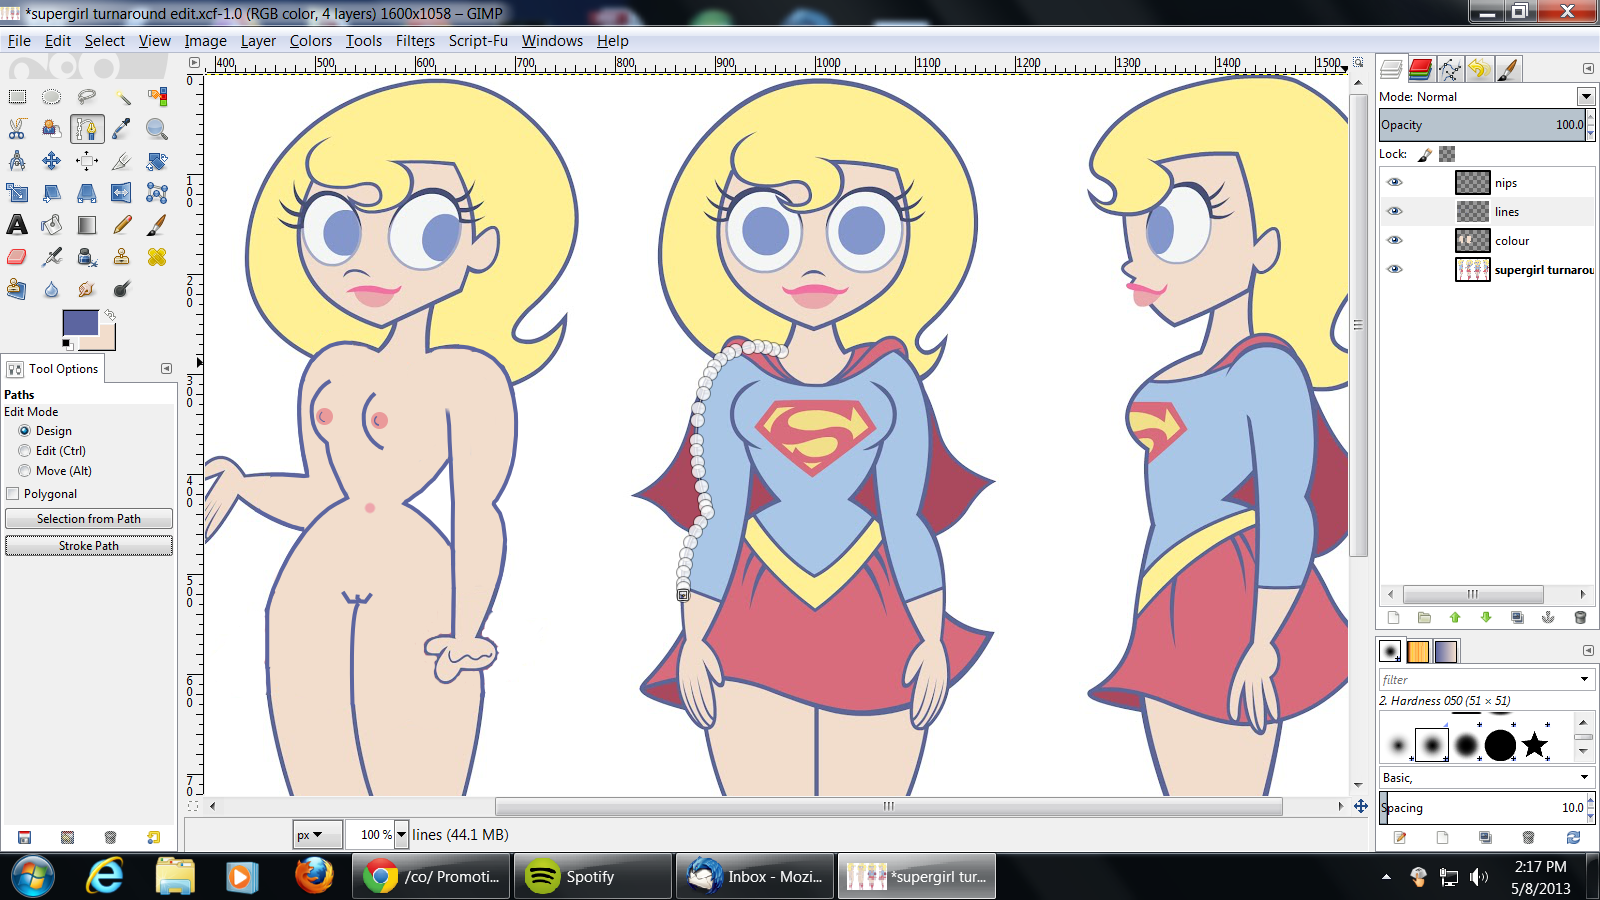This screenshot has height=900, width=1600.
Task: Click Selection from Path button
Action: pos(89,519)
